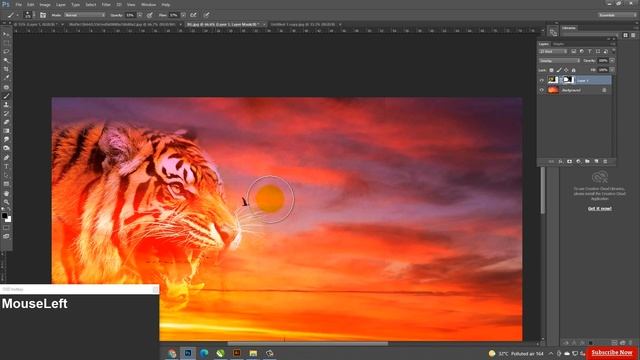Select the Hand tool

point(6,193)
